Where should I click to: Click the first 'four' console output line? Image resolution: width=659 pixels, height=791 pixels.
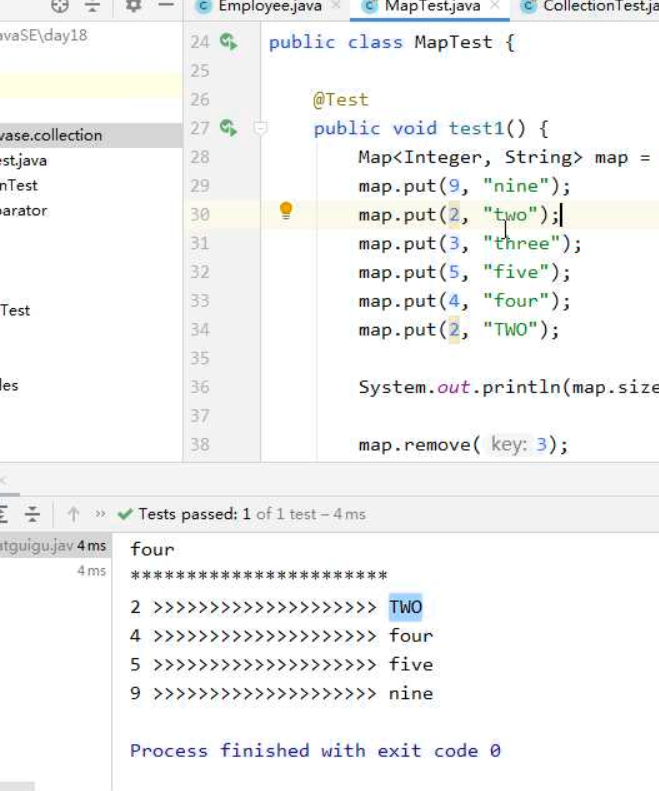[152, 549]
